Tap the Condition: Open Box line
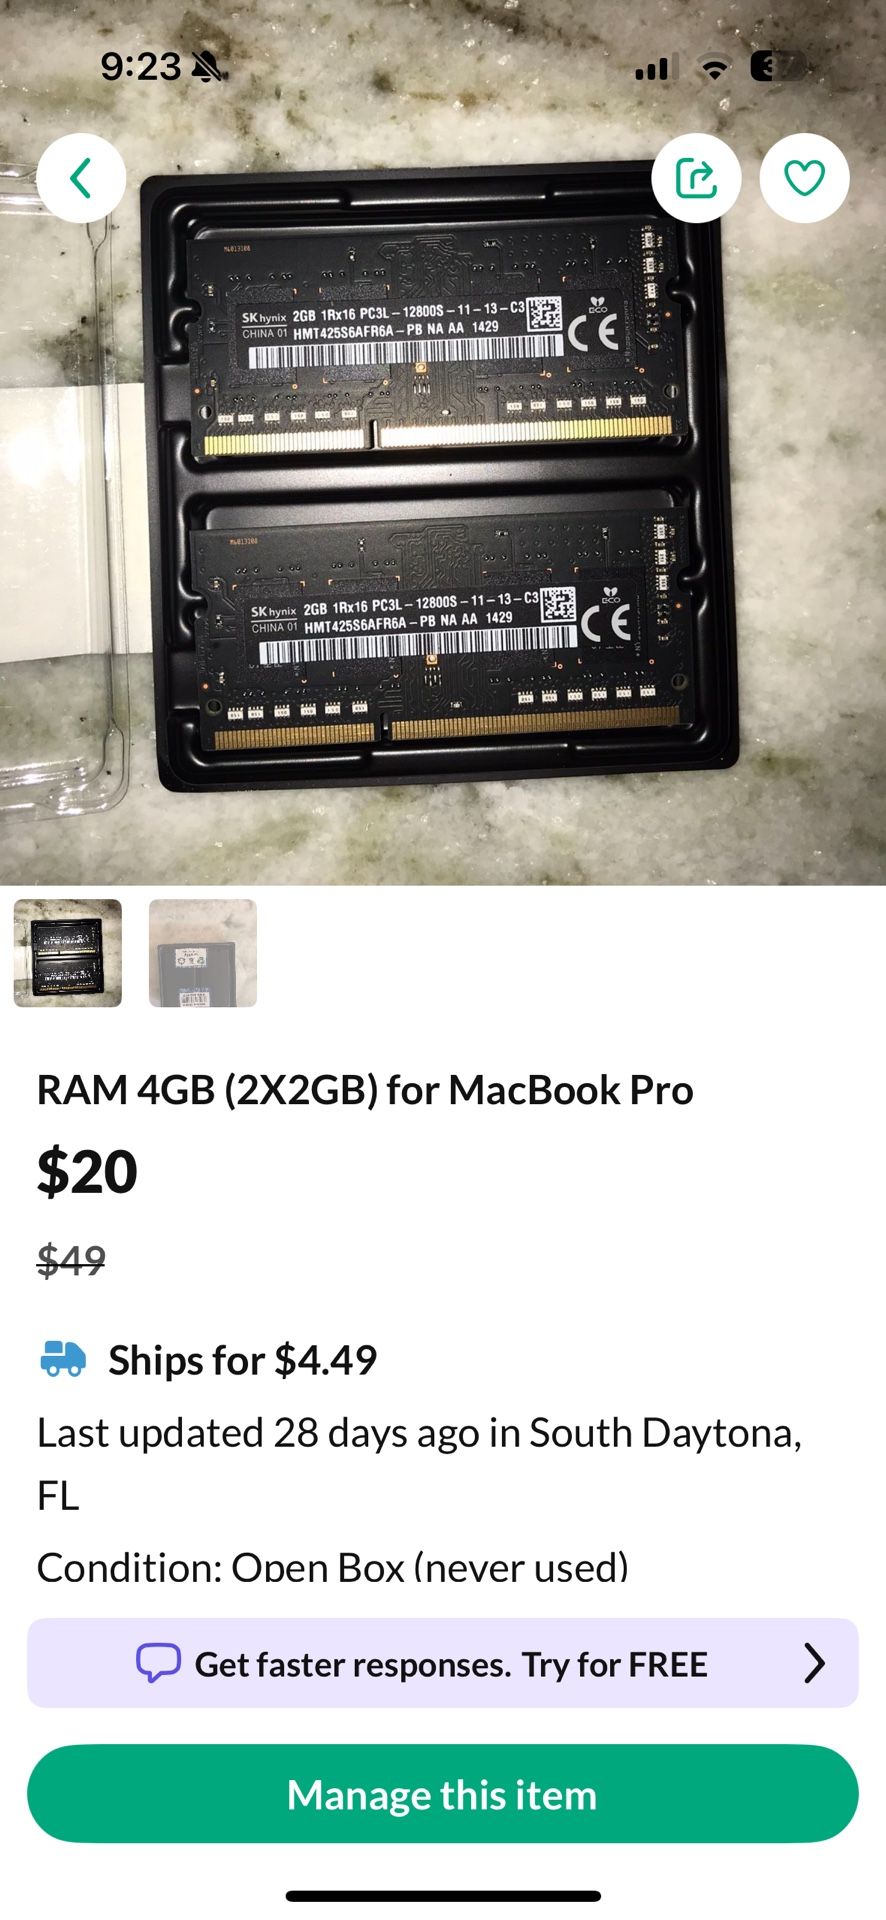The width and height of the screenshot is (886, 1920). click(333, 1565)
